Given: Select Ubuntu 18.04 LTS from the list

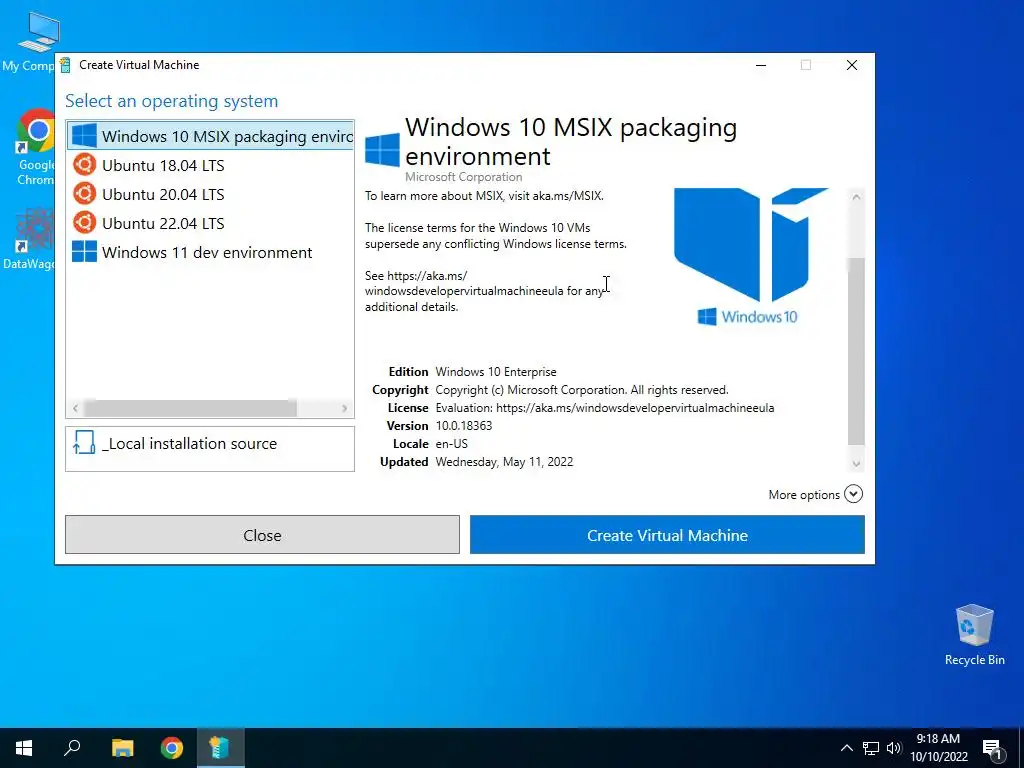Looking at the screenshot, I should click(210, 165).
